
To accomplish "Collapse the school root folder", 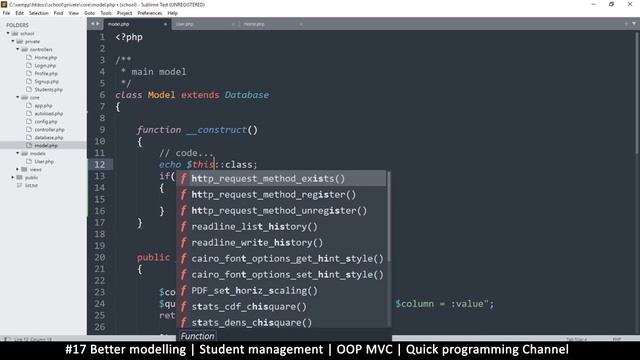I will click(x=8, y=33).
